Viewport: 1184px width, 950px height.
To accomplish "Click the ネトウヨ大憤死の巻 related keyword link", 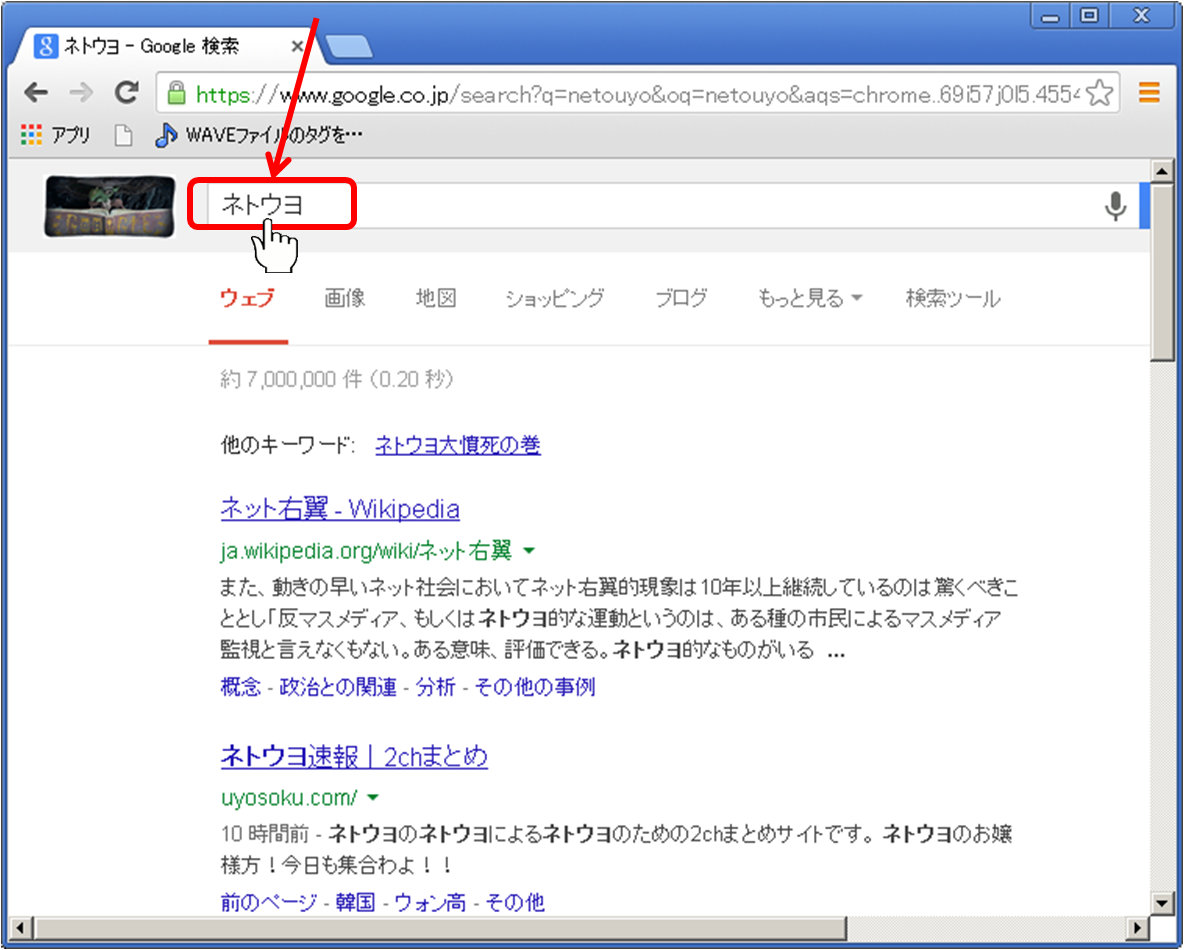I will [457, 445].
